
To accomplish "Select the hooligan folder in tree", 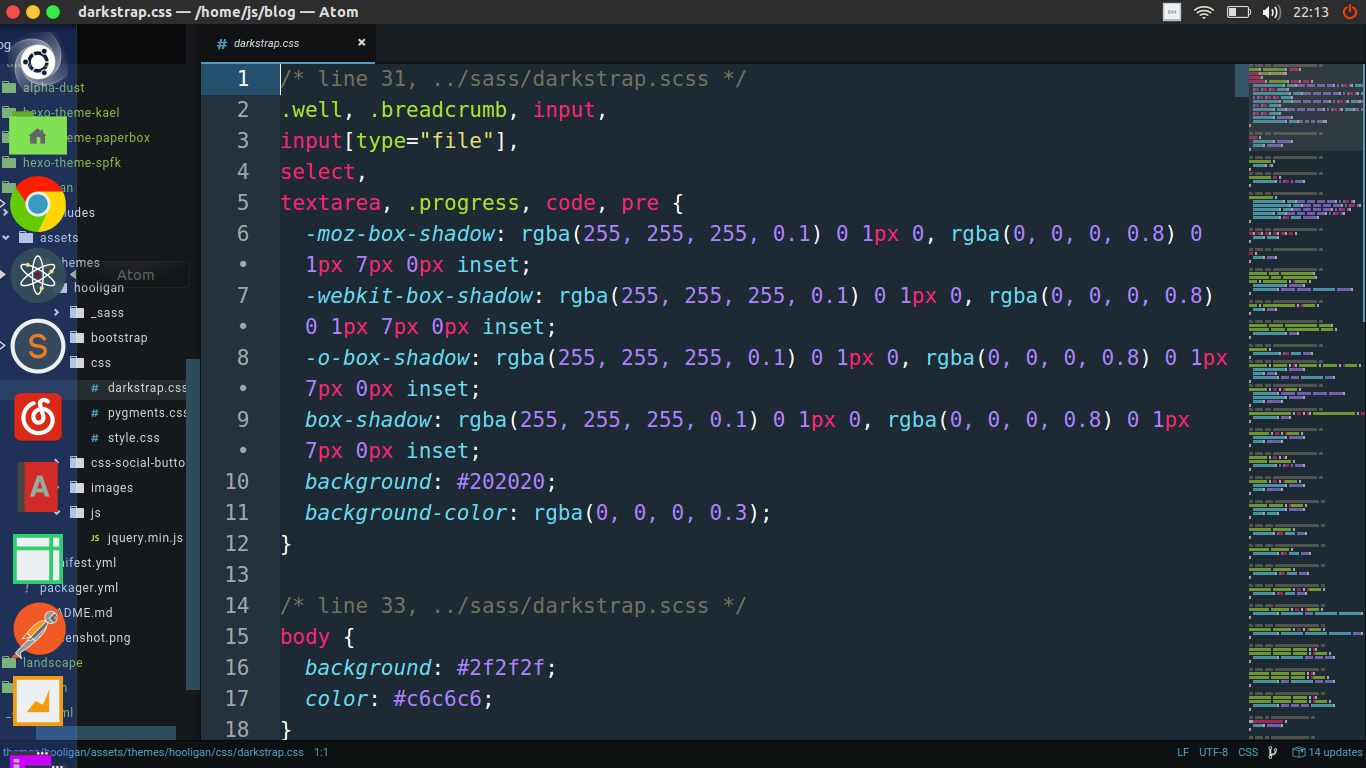I will click(x=99, y=288).
